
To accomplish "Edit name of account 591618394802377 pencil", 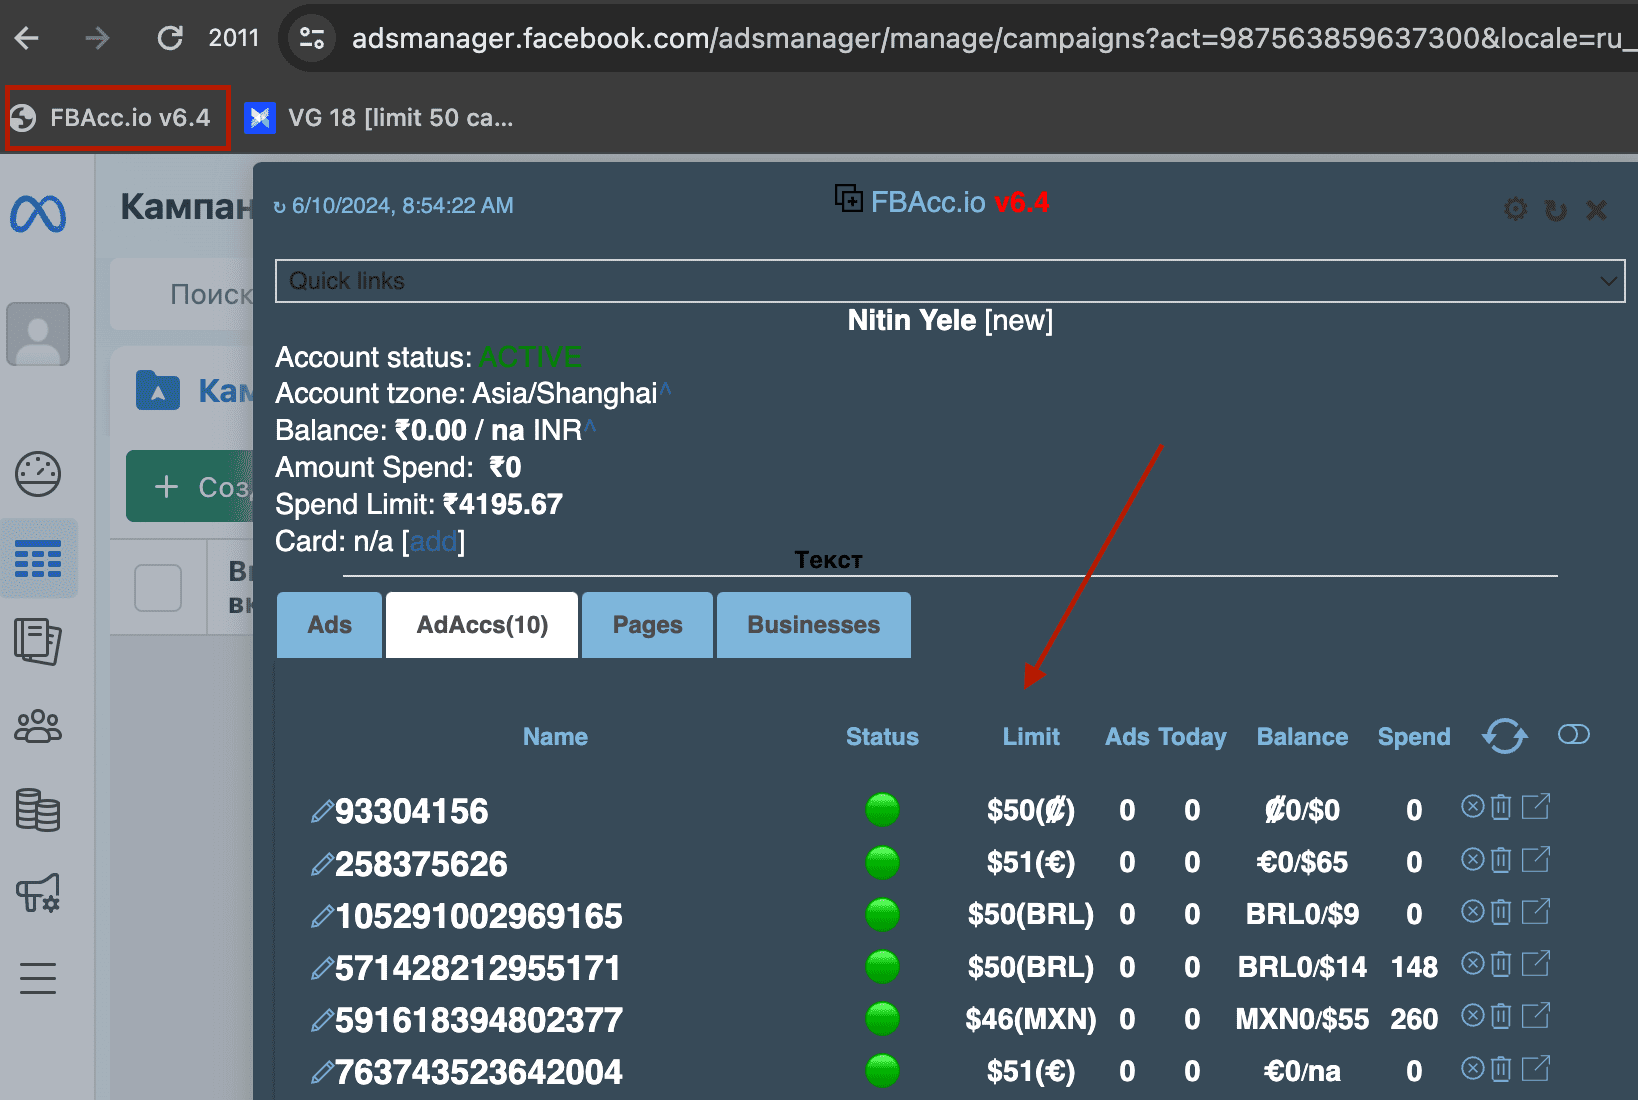I will (x=322, y=1020).
